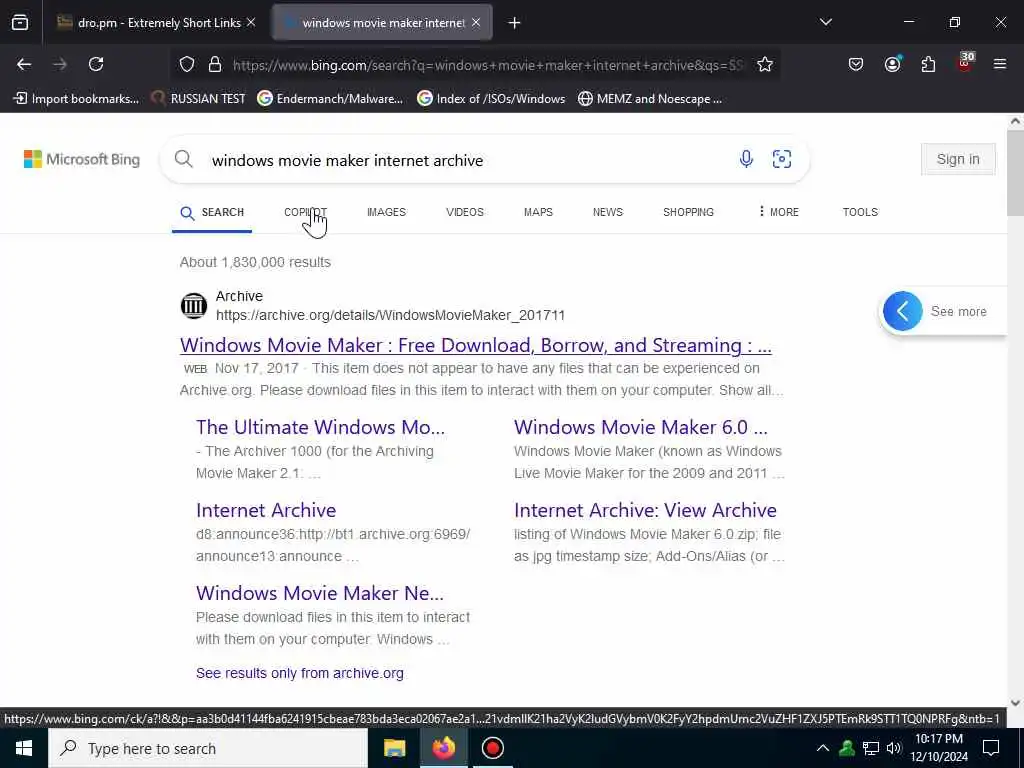Open MEMZ and Noescape bookmark

(x=650, y=99)
